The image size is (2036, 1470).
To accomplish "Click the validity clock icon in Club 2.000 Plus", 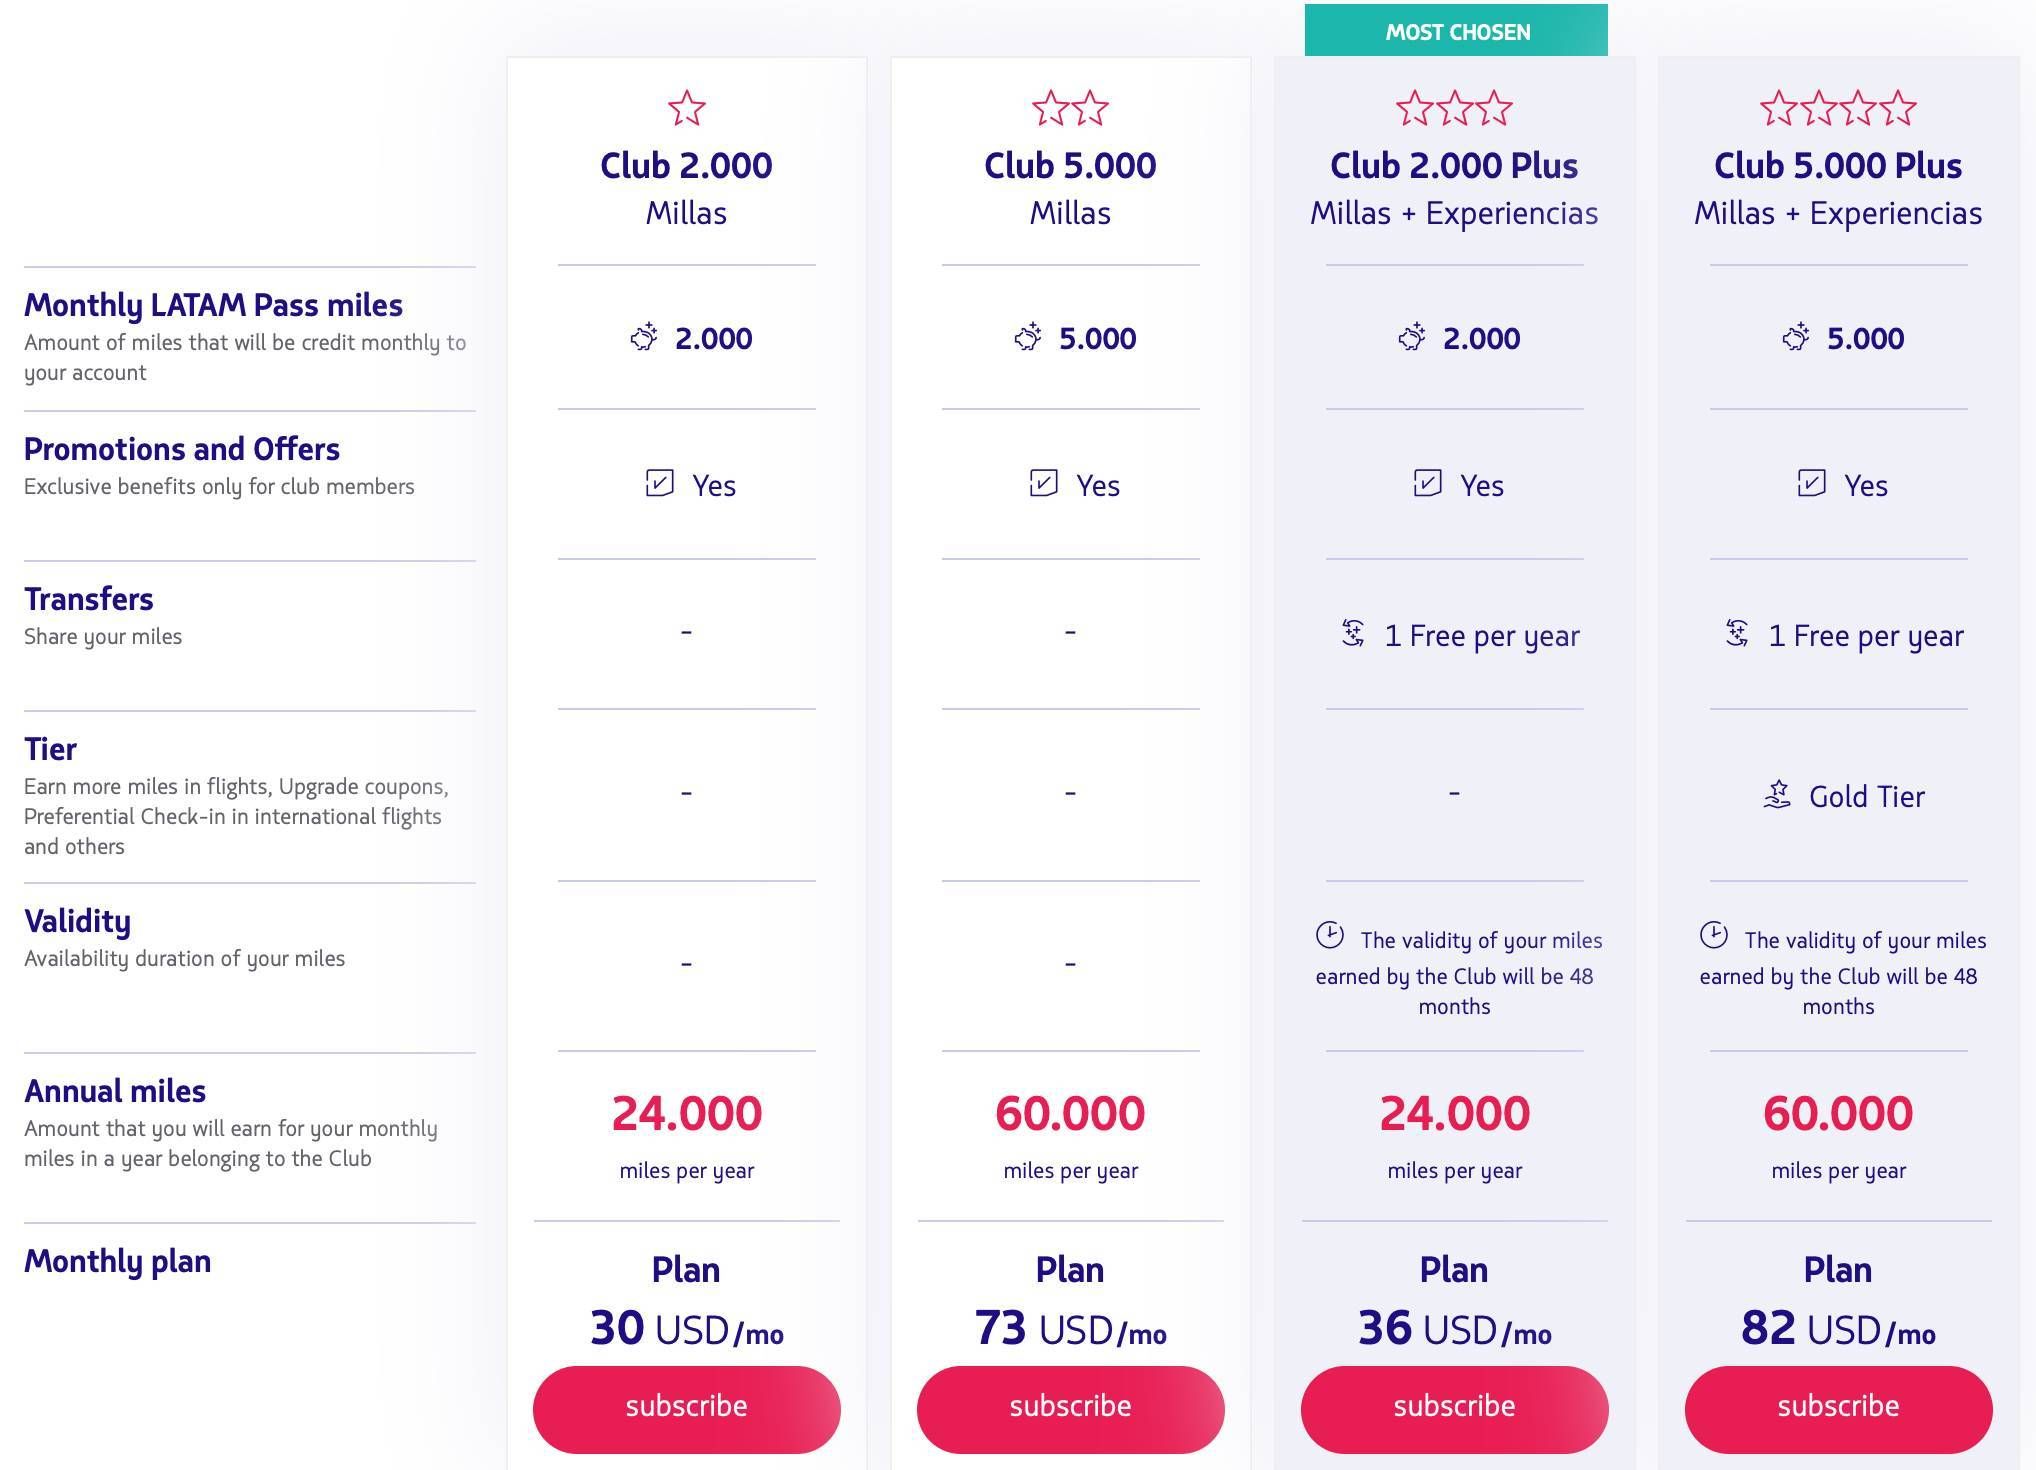I will pos(1330,936).
